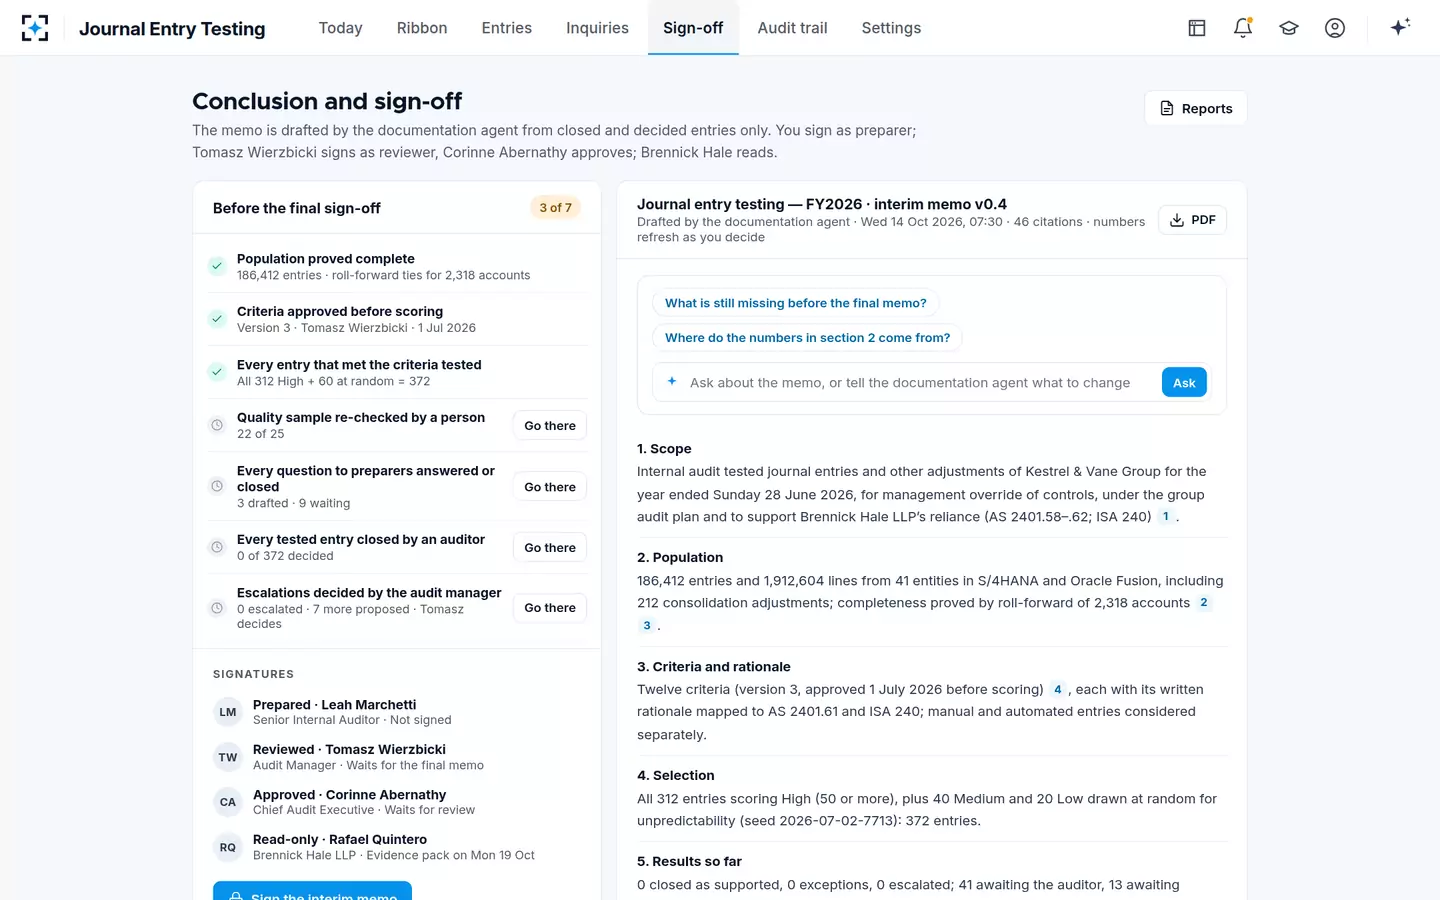Click the LM avatar for Leah Marchetti
The image size is (1440, 900).
coord(228,712)
